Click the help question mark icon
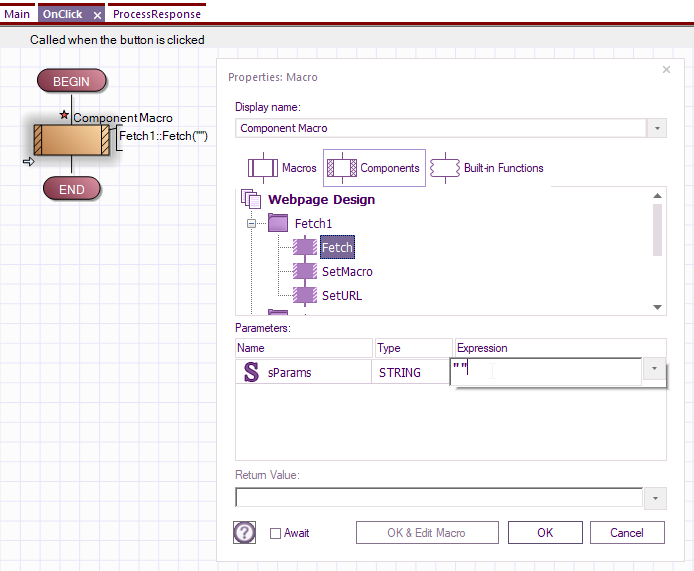Screen dimensions: 694x571 244,532
